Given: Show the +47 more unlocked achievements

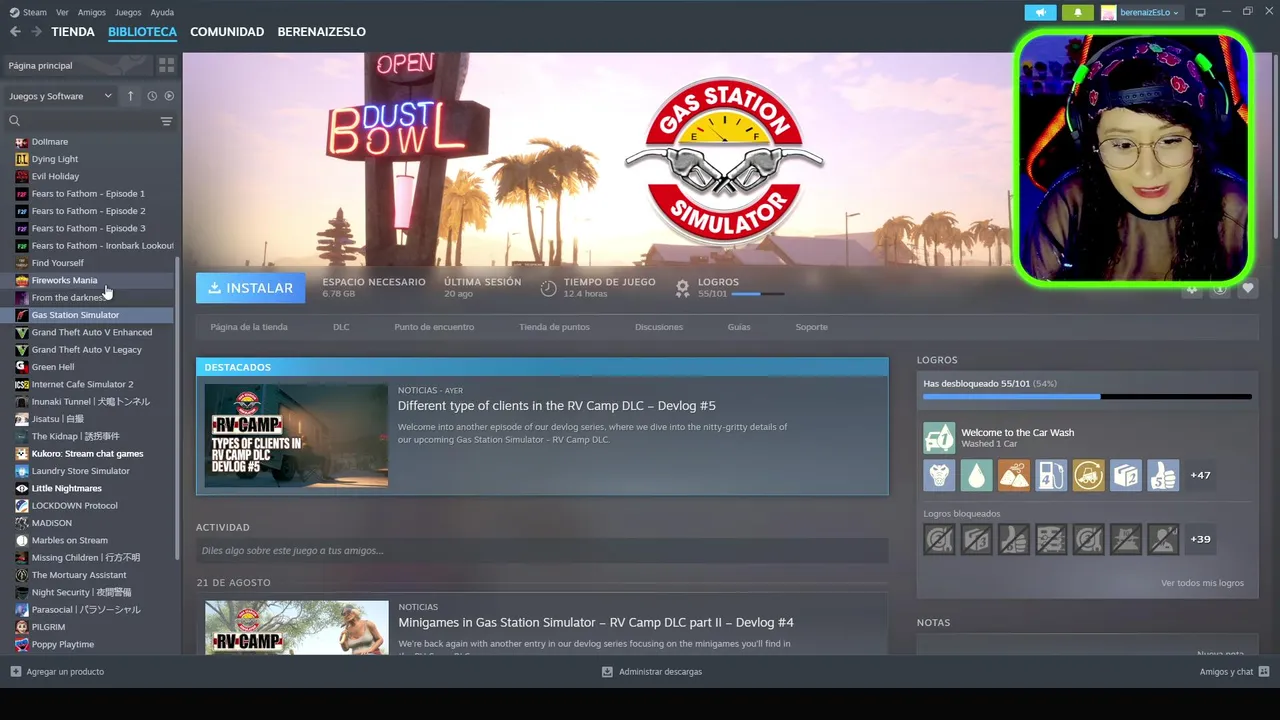Looking at the screenshot, I should (x=1200, y=475).
